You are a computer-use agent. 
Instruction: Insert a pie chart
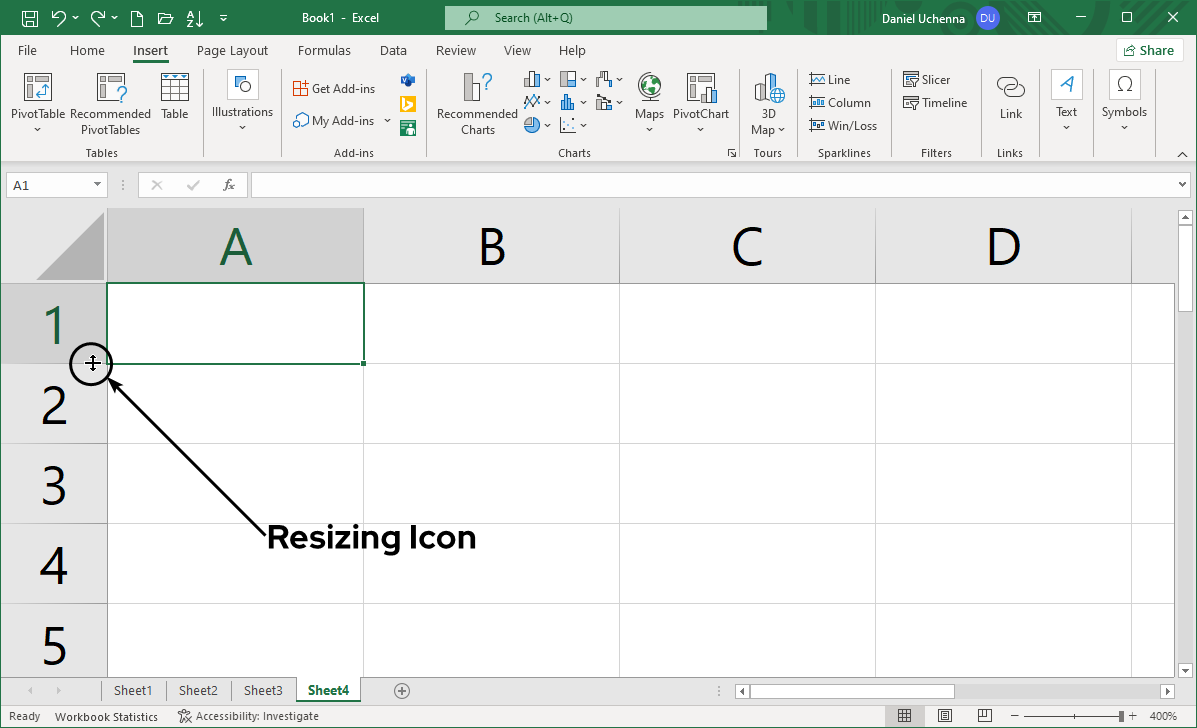point(532,124)
